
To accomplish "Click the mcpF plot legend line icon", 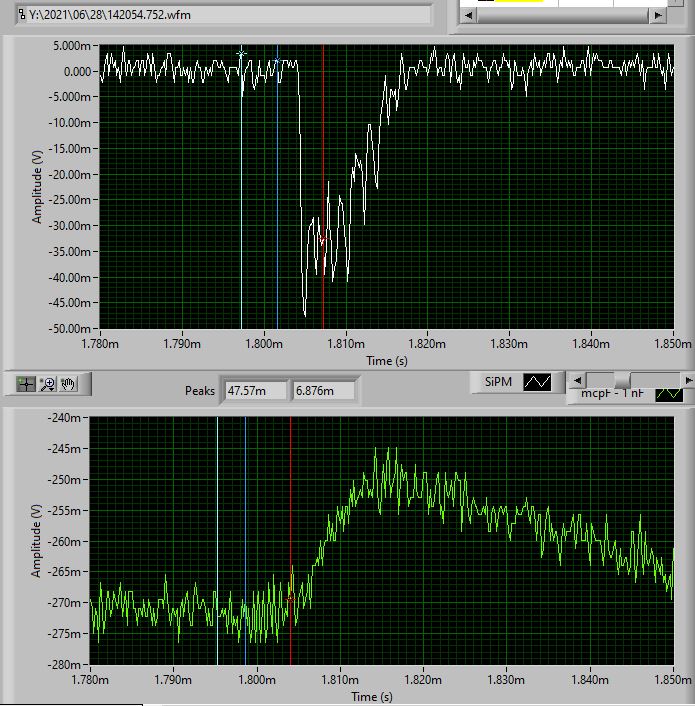I will 668,394.
